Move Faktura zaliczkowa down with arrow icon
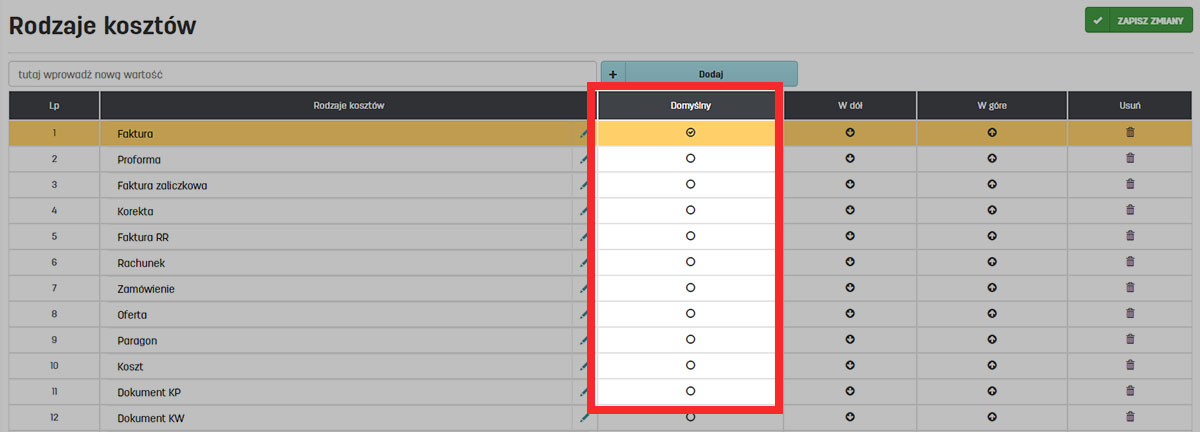The height and width of the screenshot is (432, 1200). 850,184
